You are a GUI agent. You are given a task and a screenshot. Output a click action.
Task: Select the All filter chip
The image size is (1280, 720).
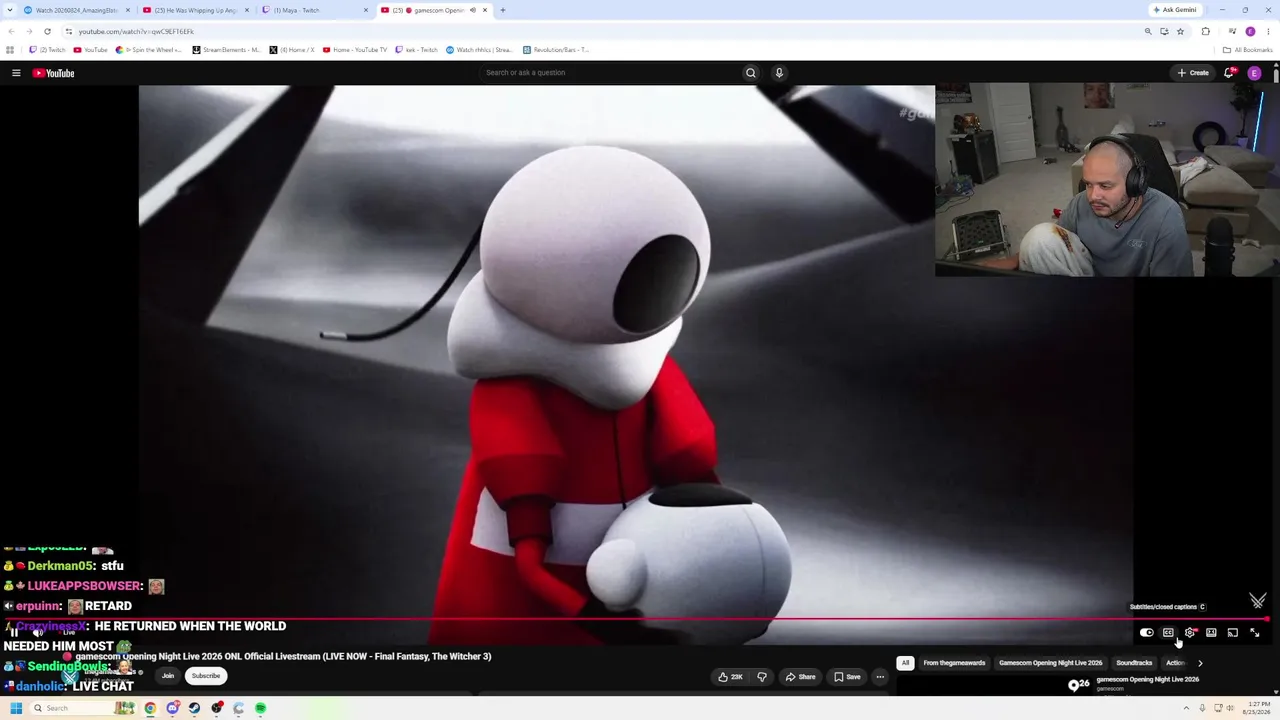[905, 663]
